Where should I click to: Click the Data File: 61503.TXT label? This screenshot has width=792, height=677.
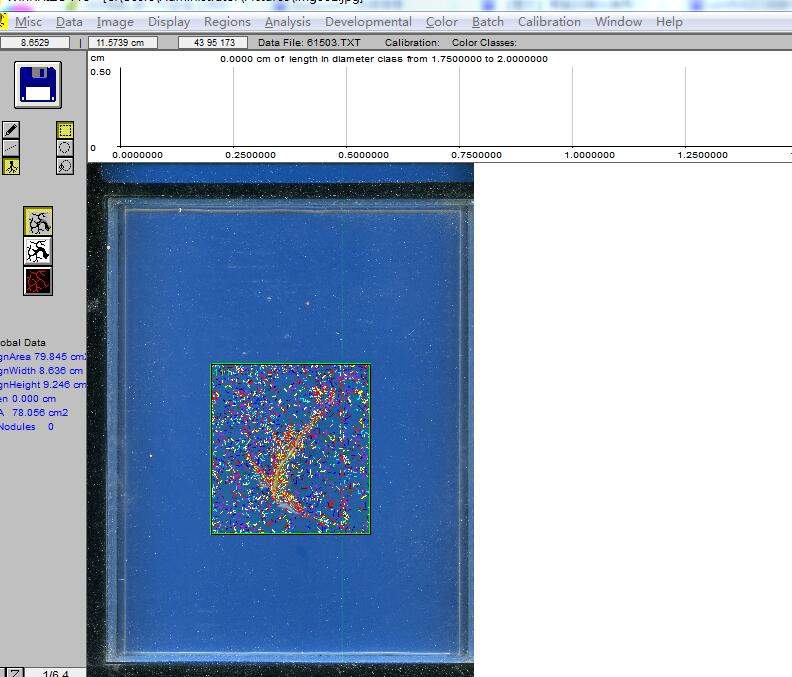(x=309, y=43)
